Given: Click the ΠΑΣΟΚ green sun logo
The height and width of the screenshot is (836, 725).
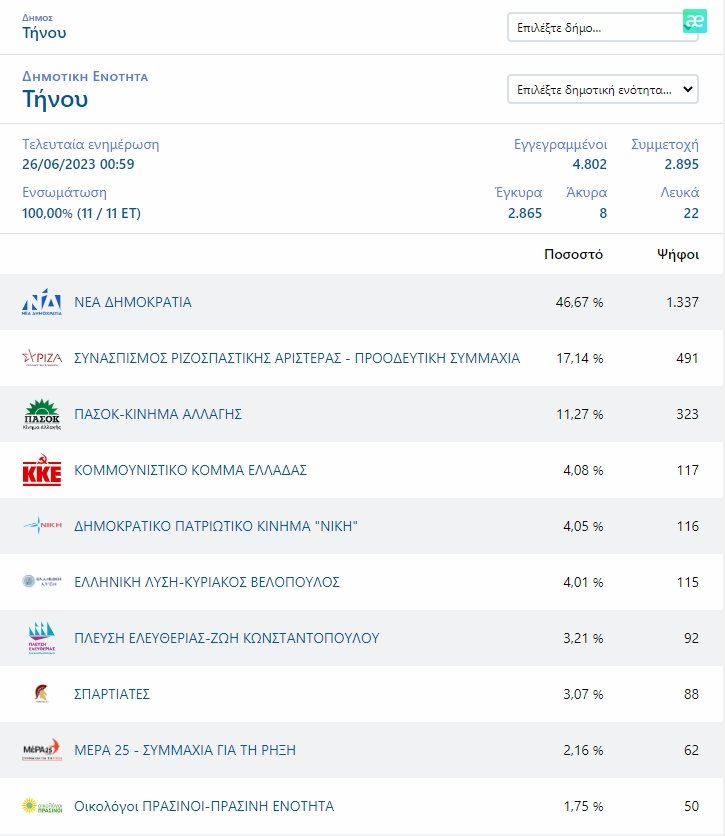Looking at the screenshot, I should point(42,414).
